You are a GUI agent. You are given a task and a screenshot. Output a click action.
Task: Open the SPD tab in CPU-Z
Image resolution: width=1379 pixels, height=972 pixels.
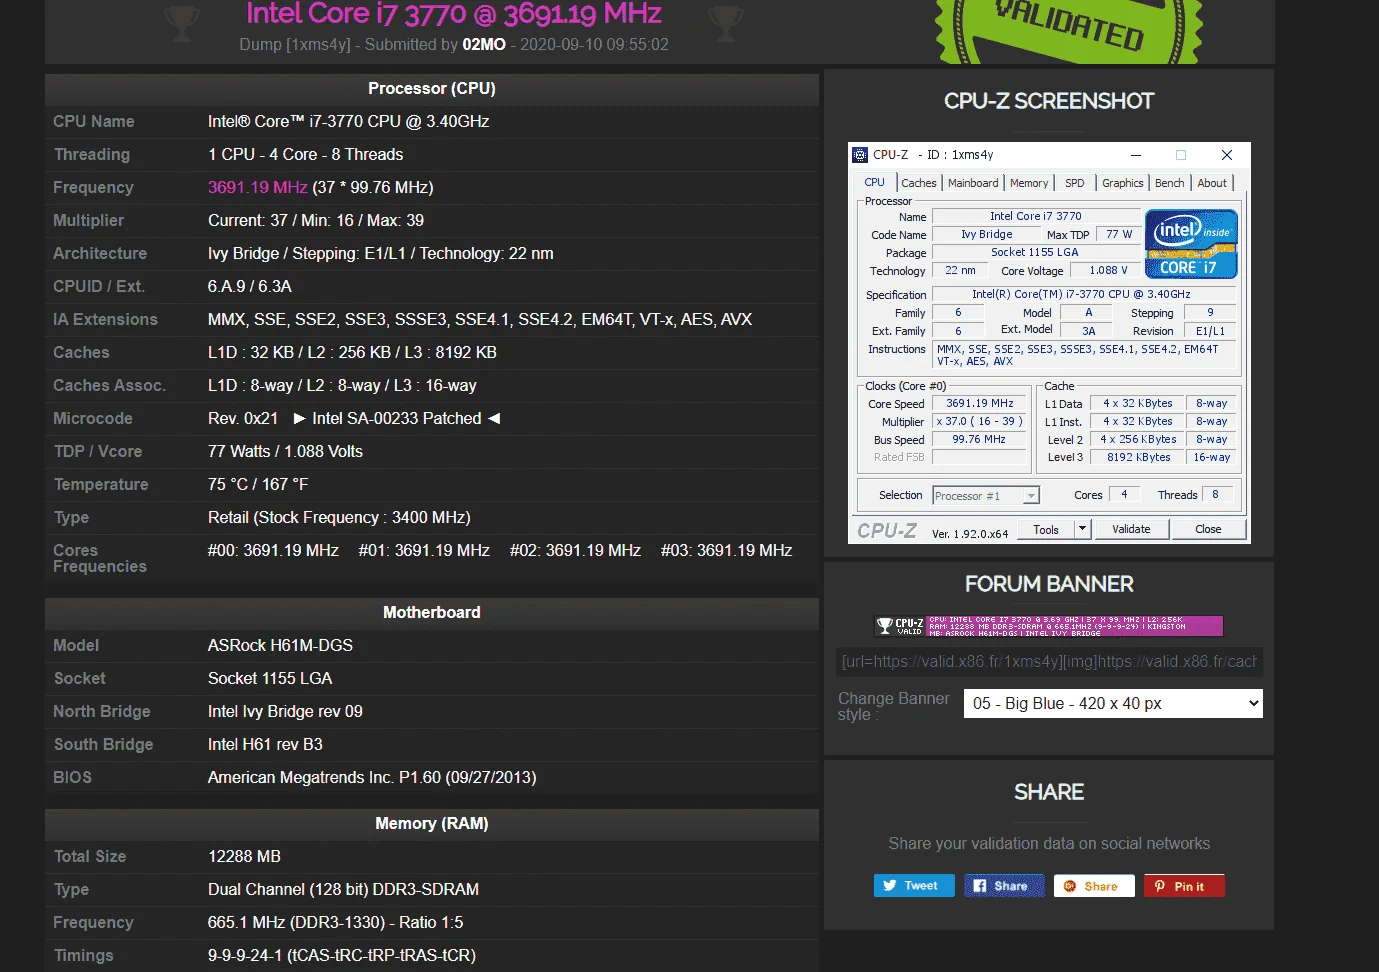(1075, 183)
